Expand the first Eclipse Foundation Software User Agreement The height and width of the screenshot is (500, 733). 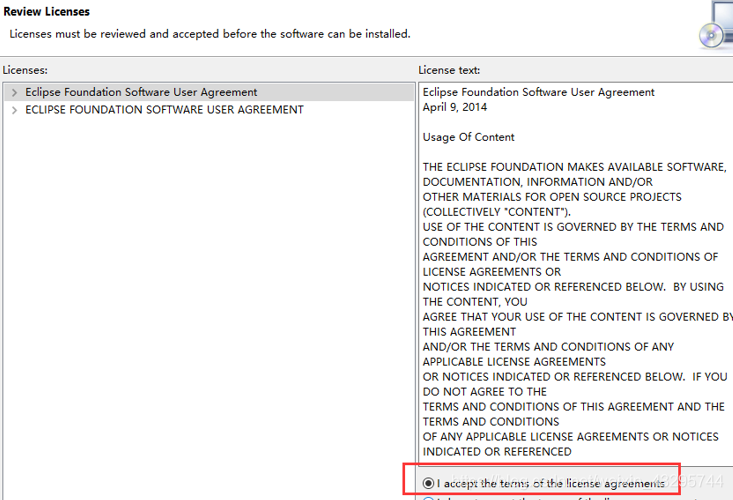14,93
